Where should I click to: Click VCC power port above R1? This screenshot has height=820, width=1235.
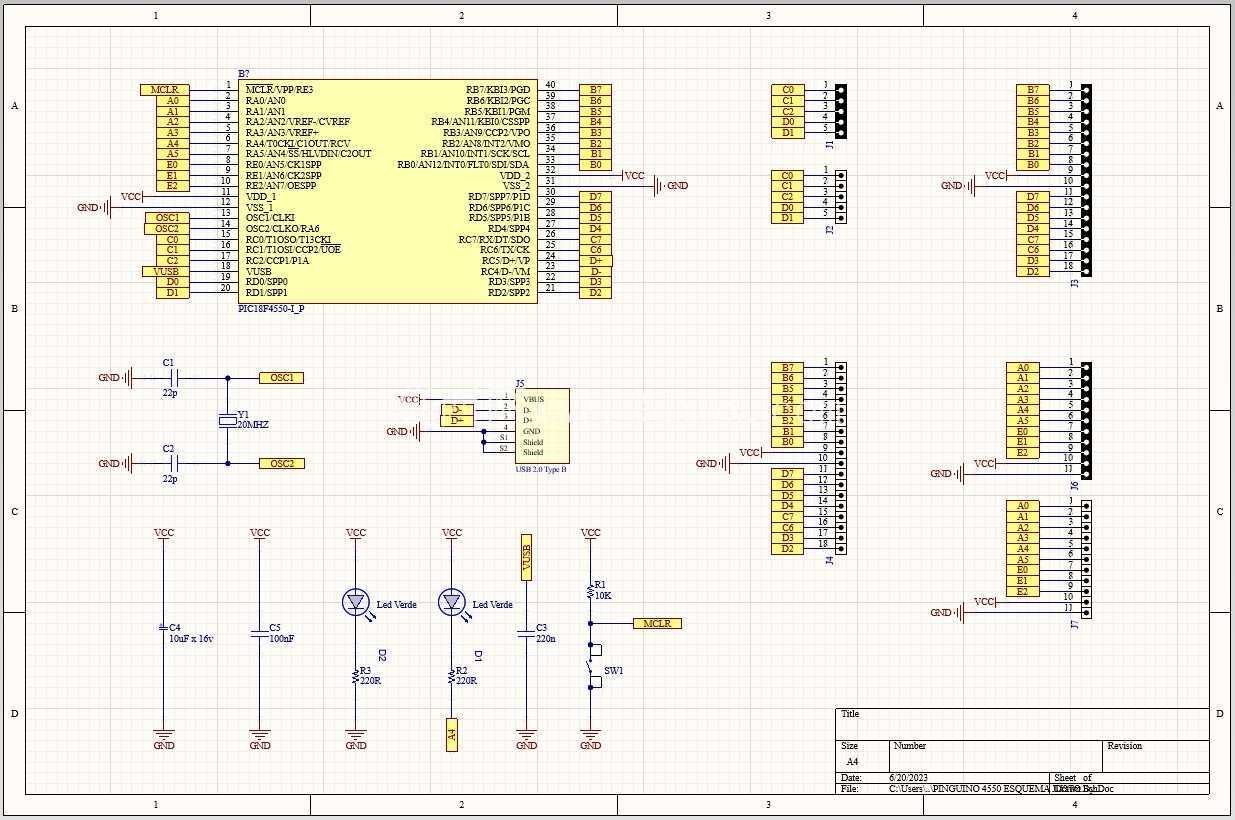point(591,535)
